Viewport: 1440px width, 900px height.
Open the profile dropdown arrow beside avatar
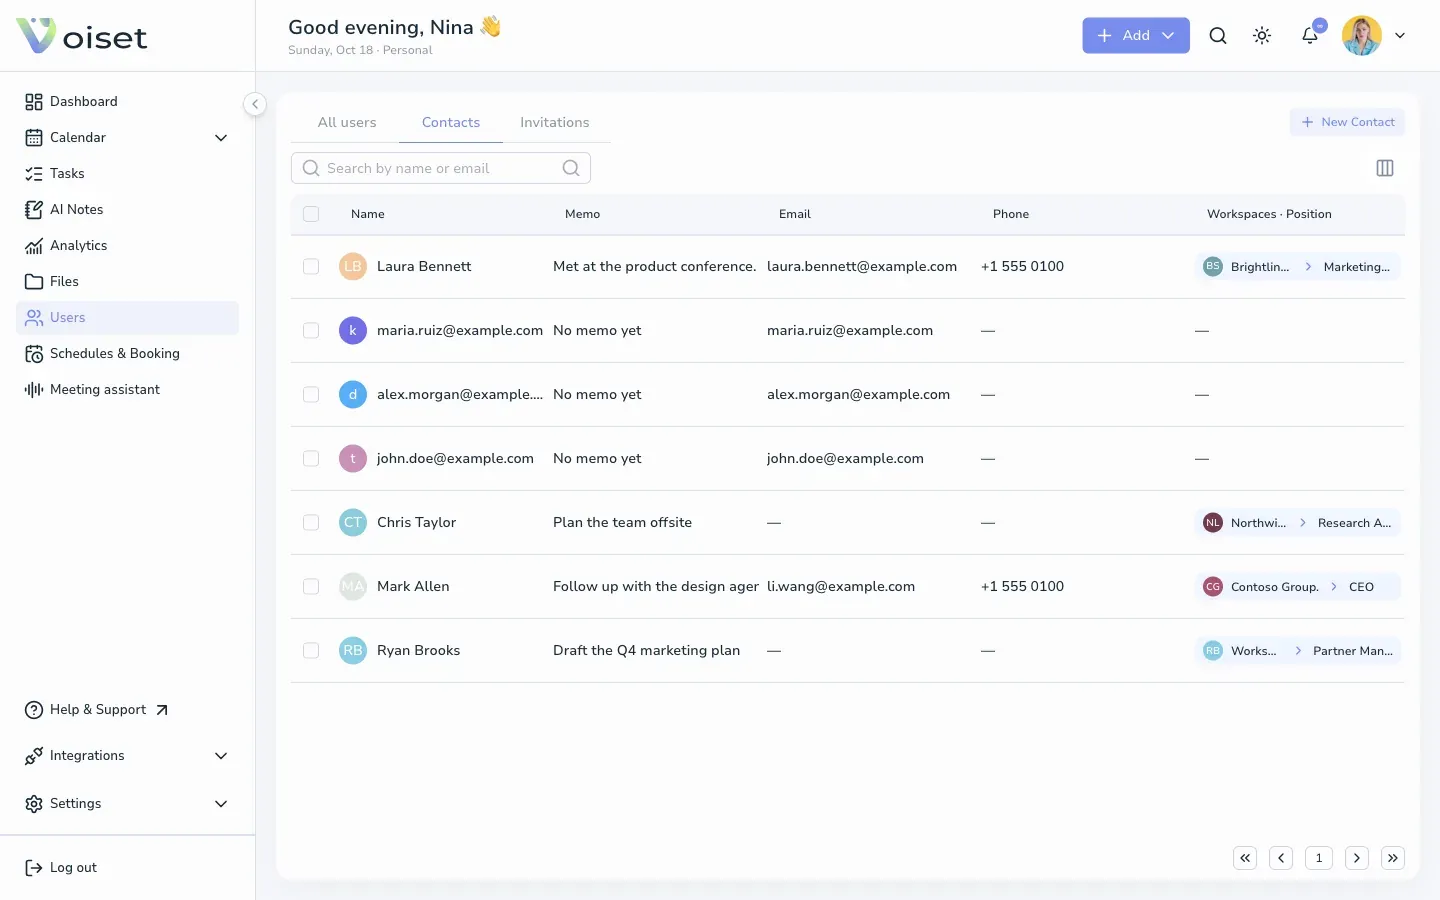coord(1400,35)
